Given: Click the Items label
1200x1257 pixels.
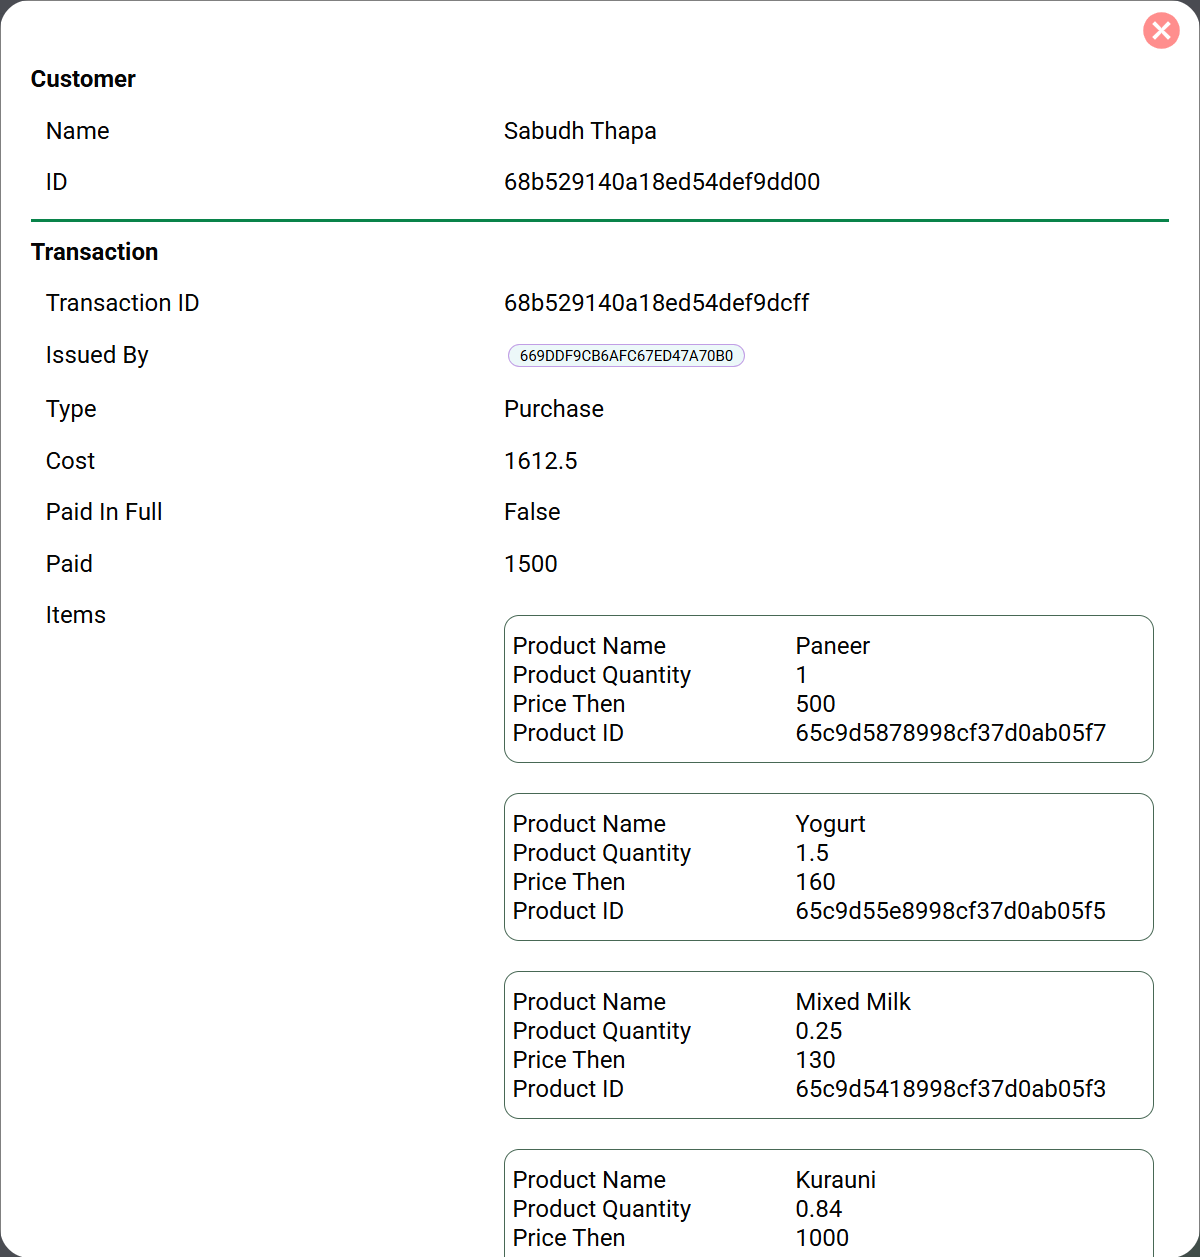Looking at the screenshot, I should pyautogui.click(x=75, y=615).
